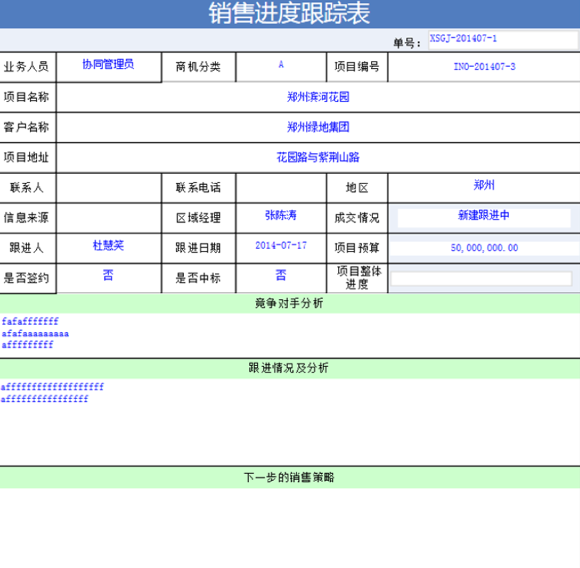Click the 项目名称 value 郑州滨河花园
580x568 pixels.
[318, 97]
